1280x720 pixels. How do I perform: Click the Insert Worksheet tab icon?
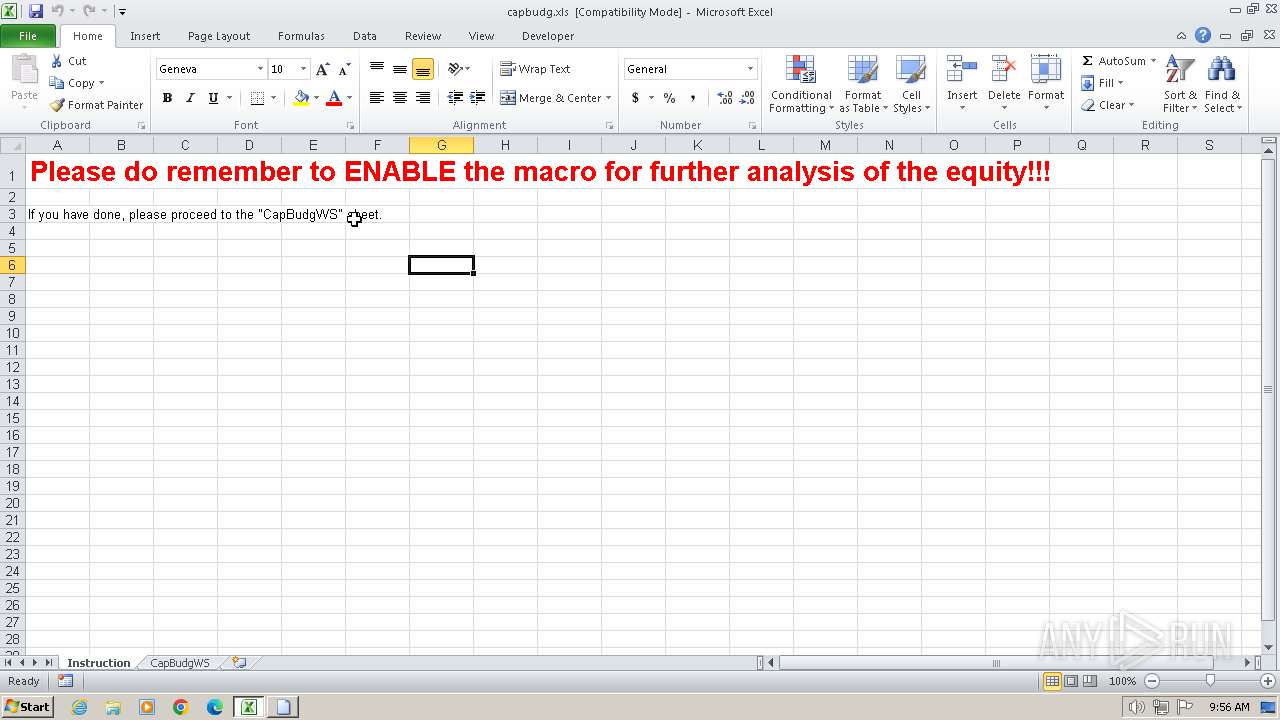[x=239, y=662]
